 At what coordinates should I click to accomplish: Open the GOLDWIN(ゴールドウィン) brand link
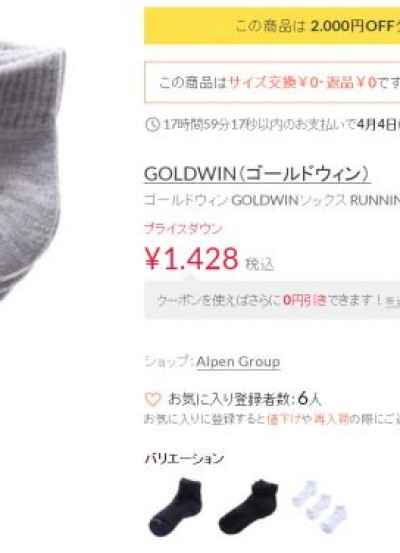(x=257, y=174)
